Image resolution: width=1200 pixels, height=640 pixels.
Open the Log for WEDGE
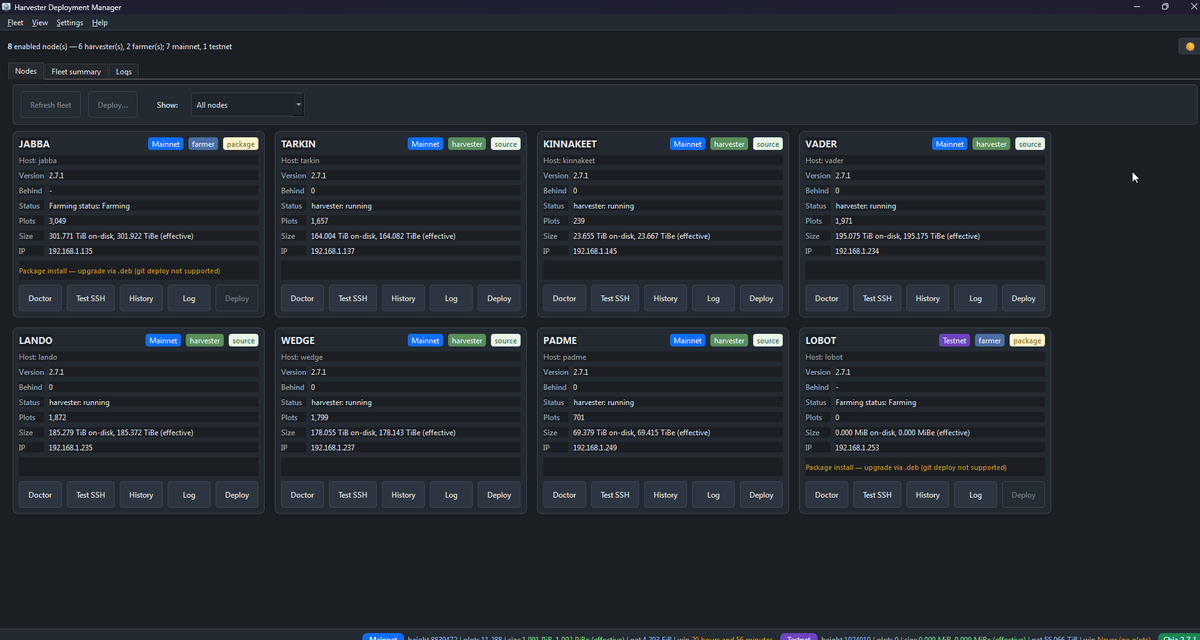tap(451, 495)
